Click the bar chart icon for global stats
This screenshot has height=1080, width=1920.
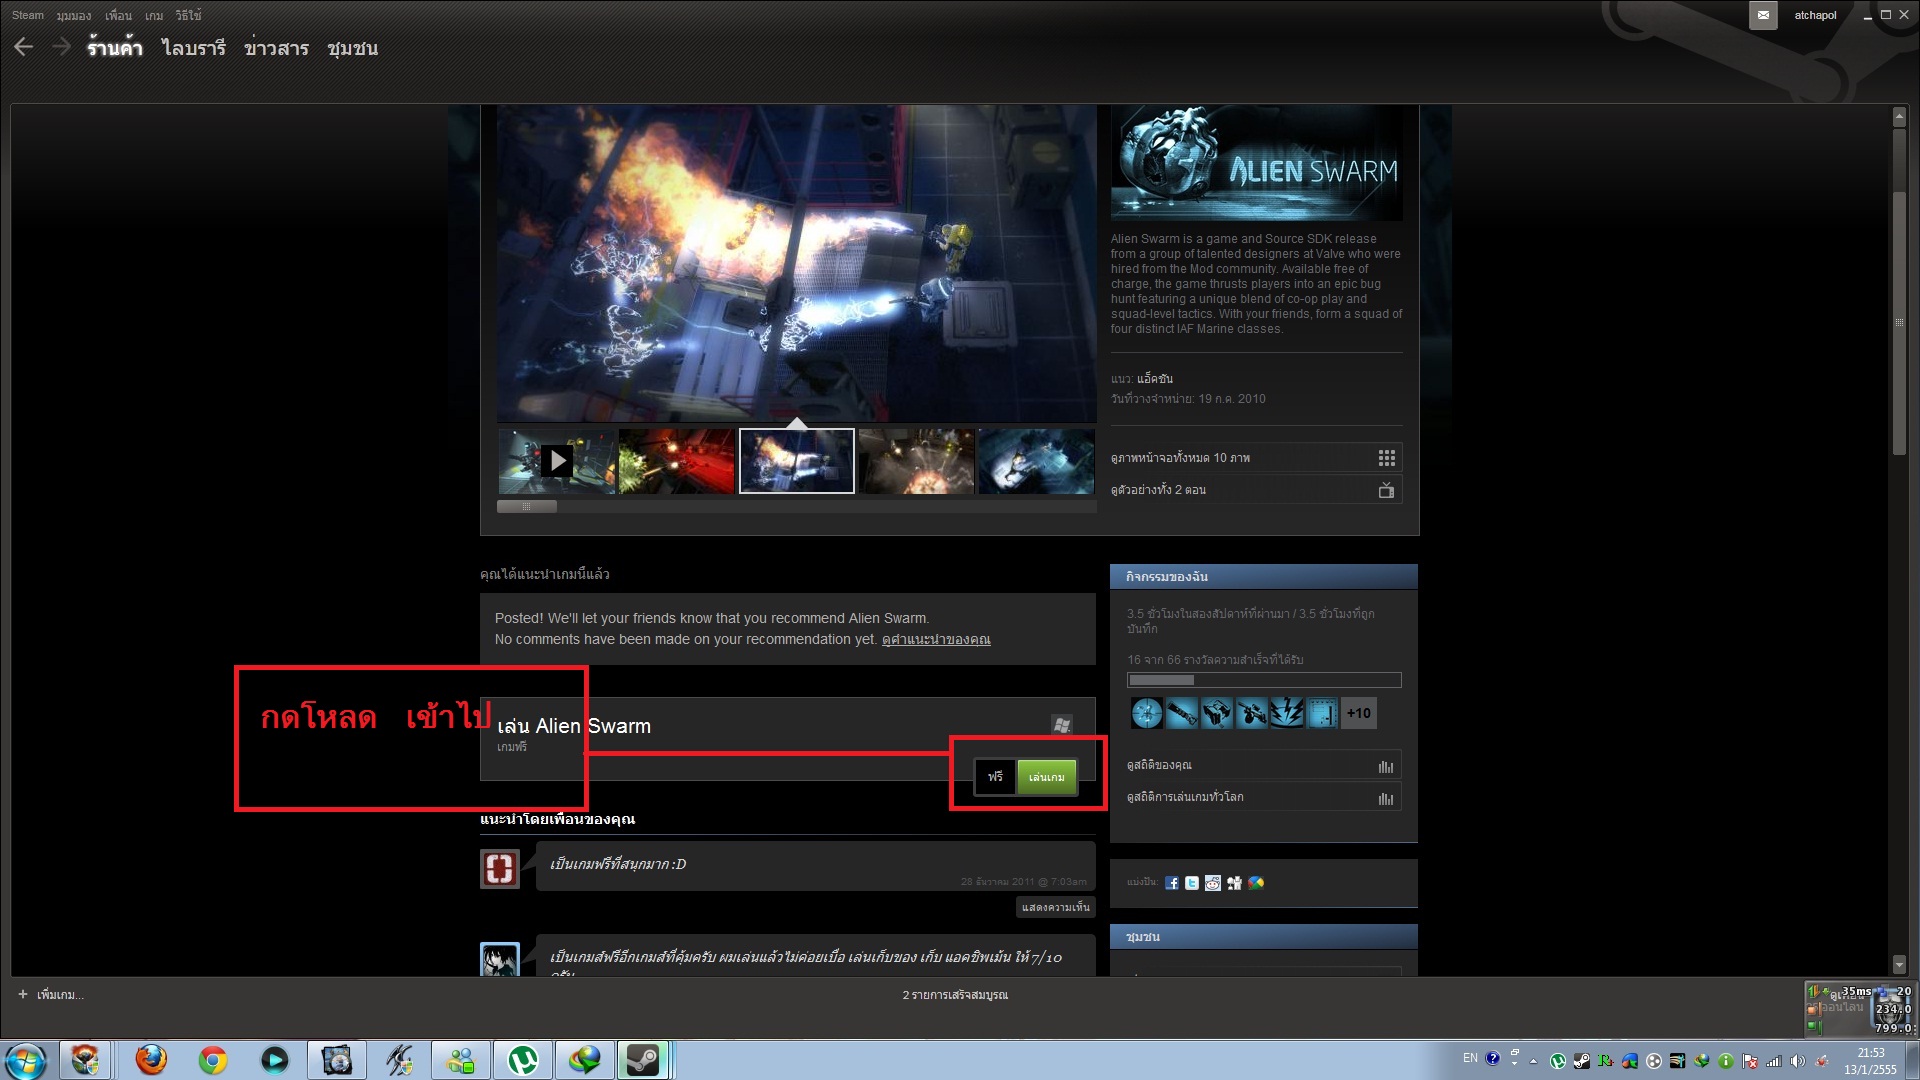click(x=1386, y=798)
